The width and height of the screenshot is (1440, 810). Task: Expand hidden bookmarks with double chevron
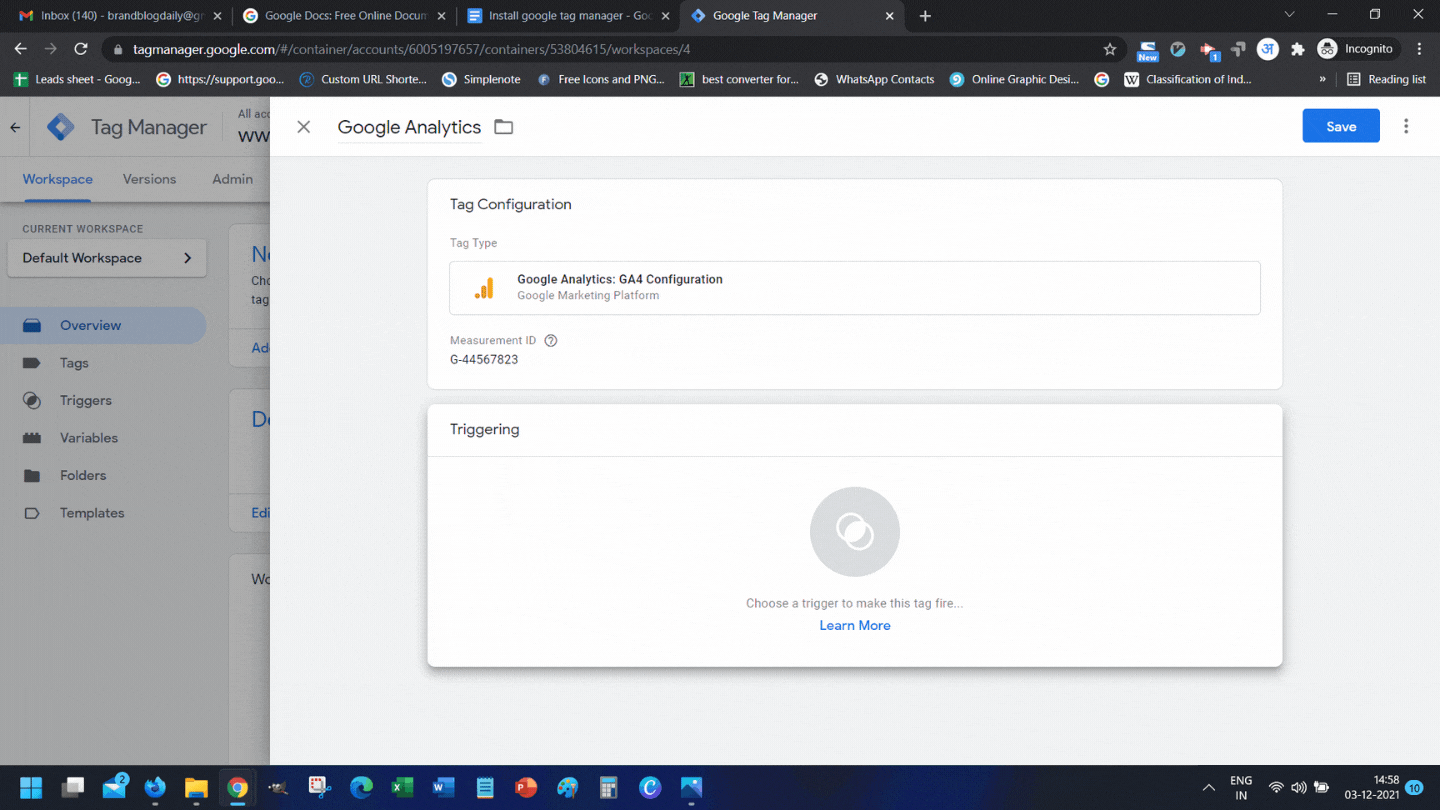coord(1323,79)
